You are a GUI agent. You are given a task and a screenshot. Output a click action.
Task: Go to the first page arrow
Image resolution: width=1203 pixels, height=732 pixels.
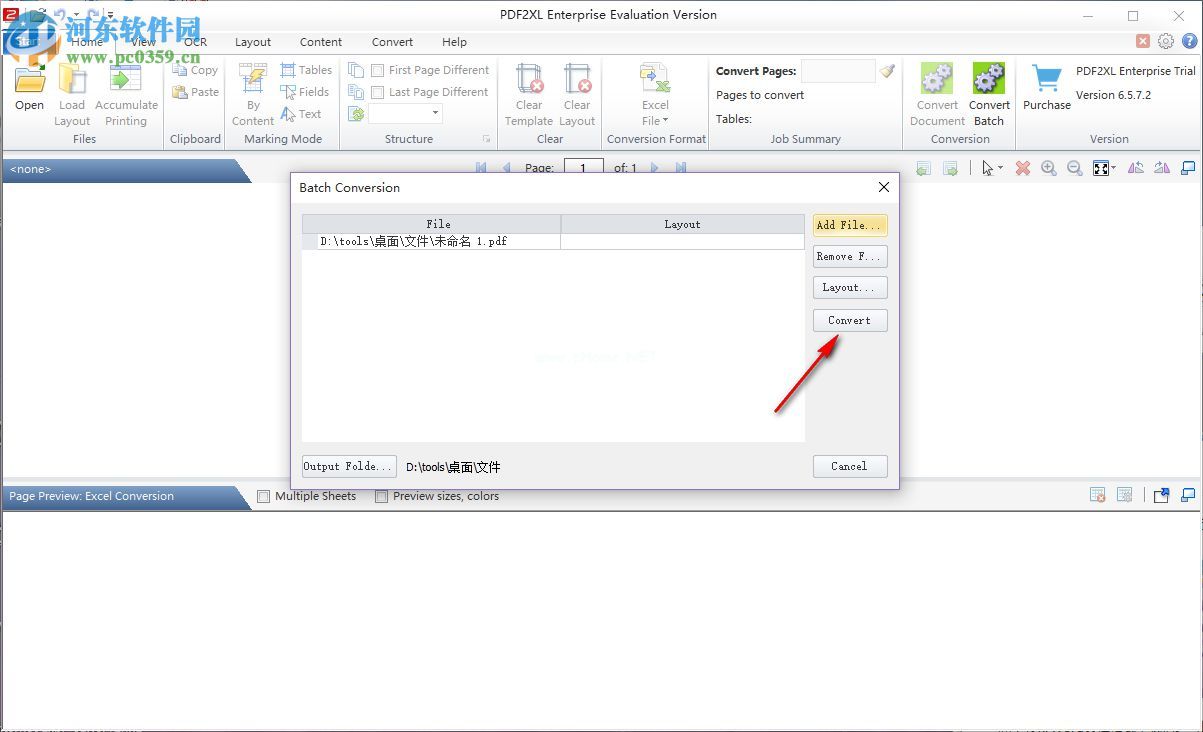[481, 168]
